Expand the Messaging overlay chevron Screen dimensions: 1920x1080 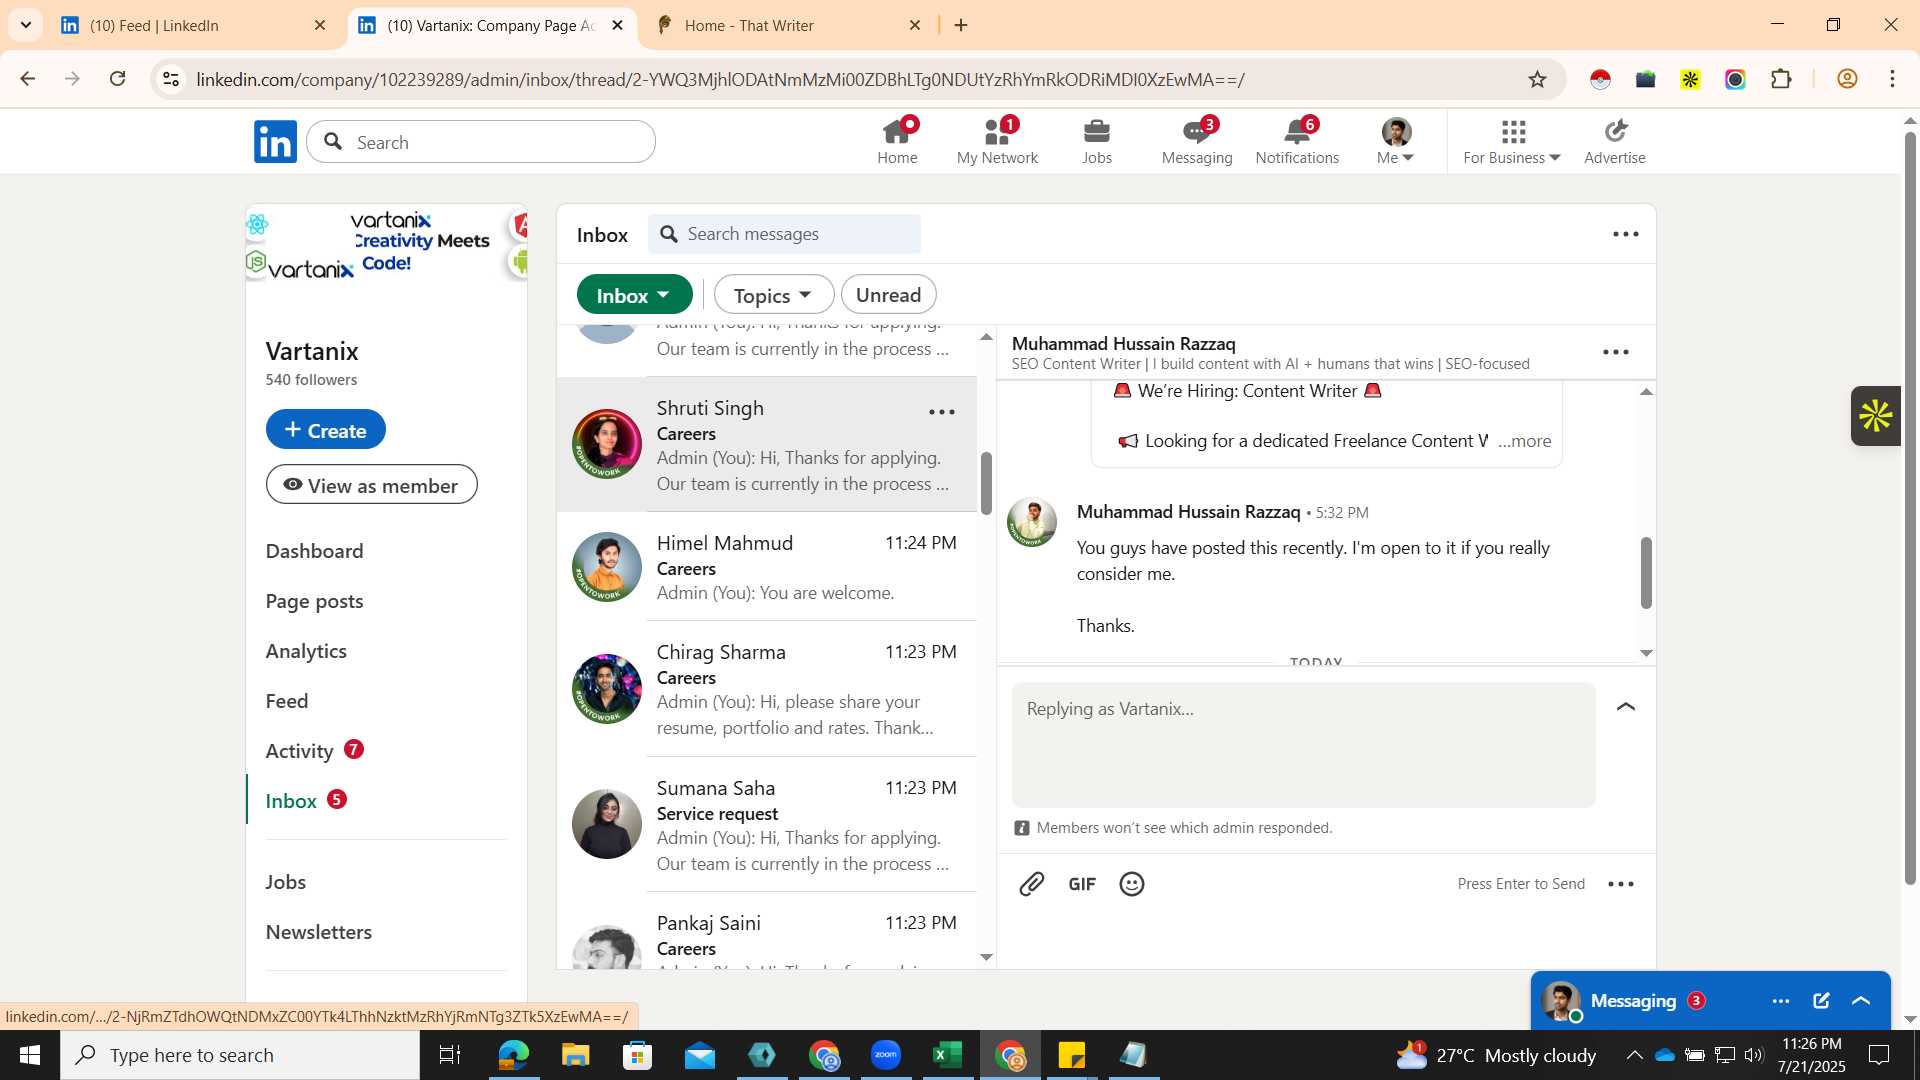(x=1861, y=1001)
